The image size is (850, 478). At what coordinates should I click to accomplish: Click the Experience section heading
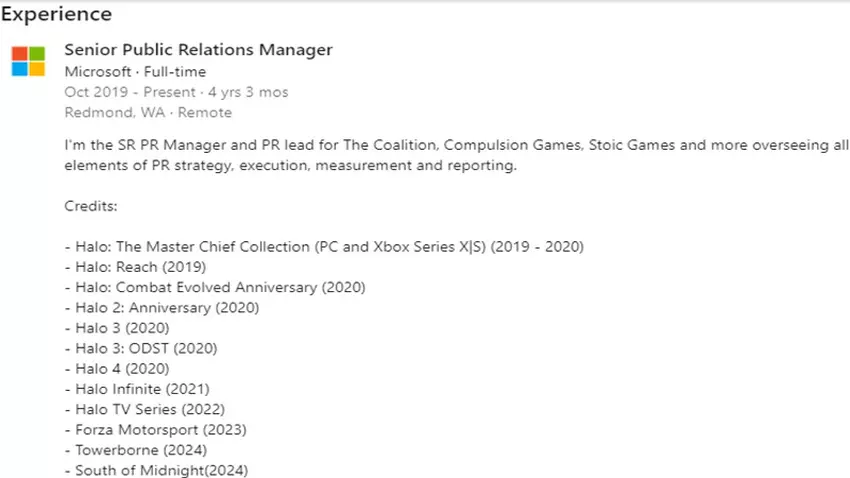click(56, 15)
